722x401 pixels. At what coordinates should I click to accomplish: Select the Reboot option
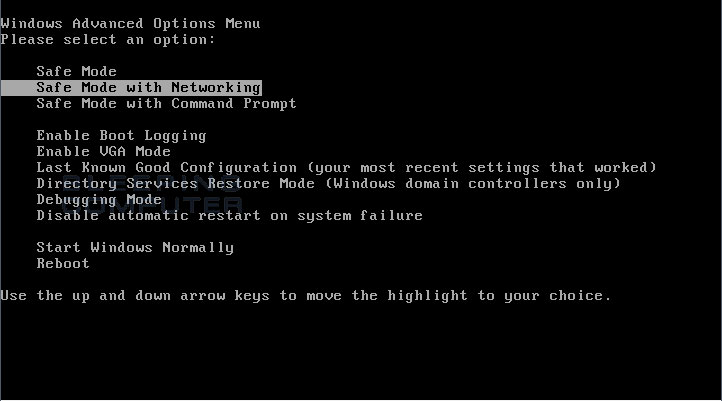coord(63,264)
